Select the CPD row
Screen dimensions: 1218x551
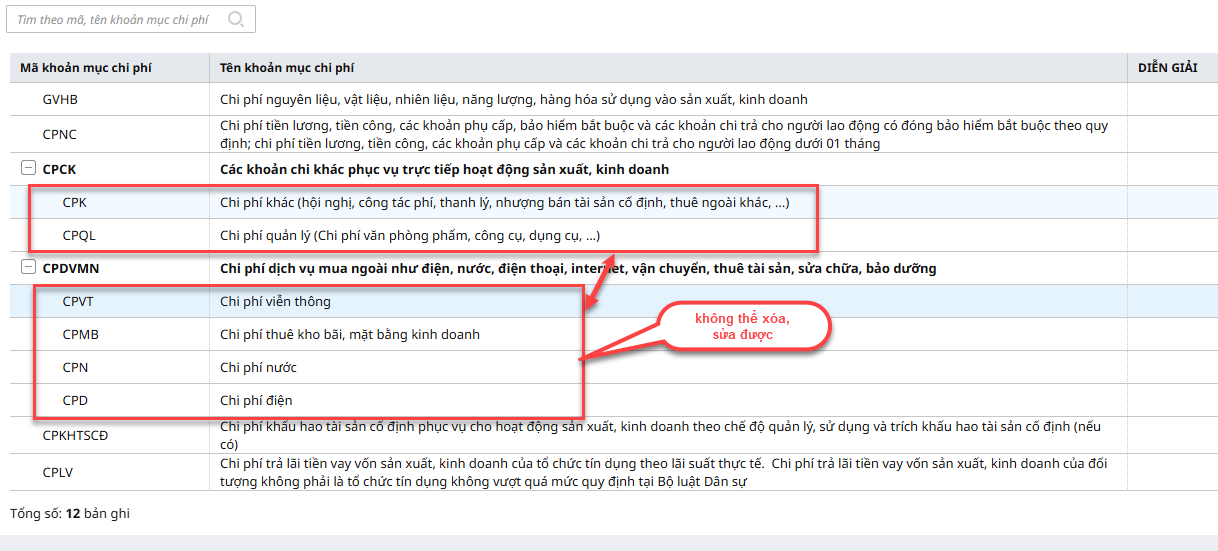tap(75, 401)
